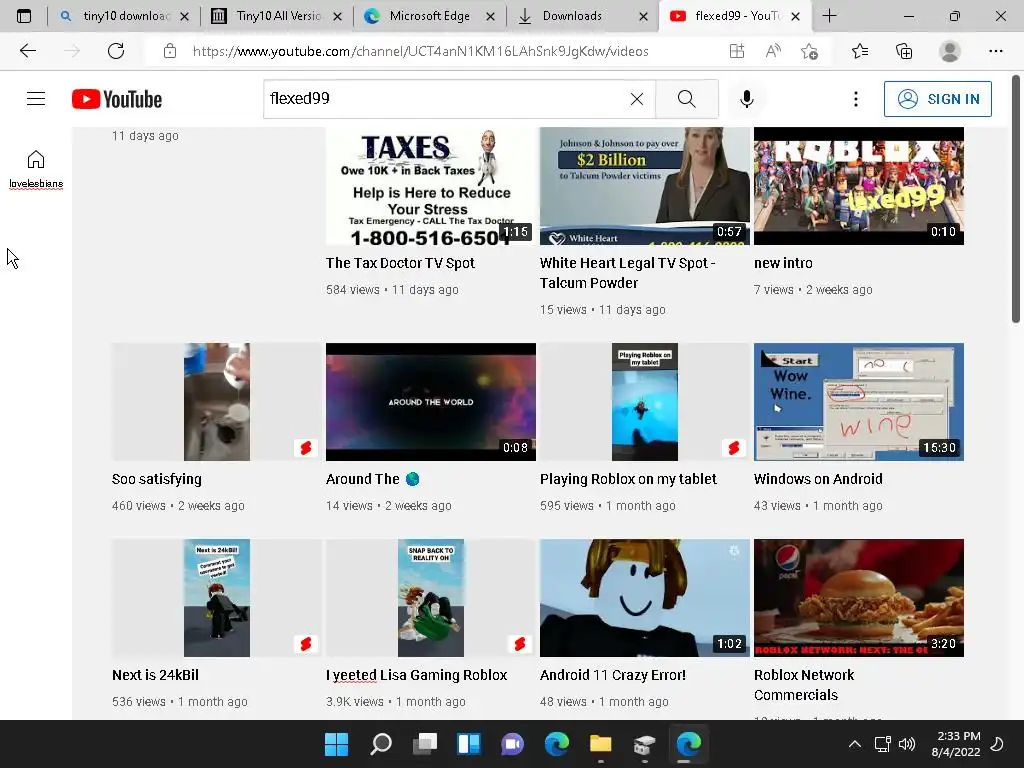Open a new browser tab
The height and width of the screenshot is (768, 1024).
[829, 16]
